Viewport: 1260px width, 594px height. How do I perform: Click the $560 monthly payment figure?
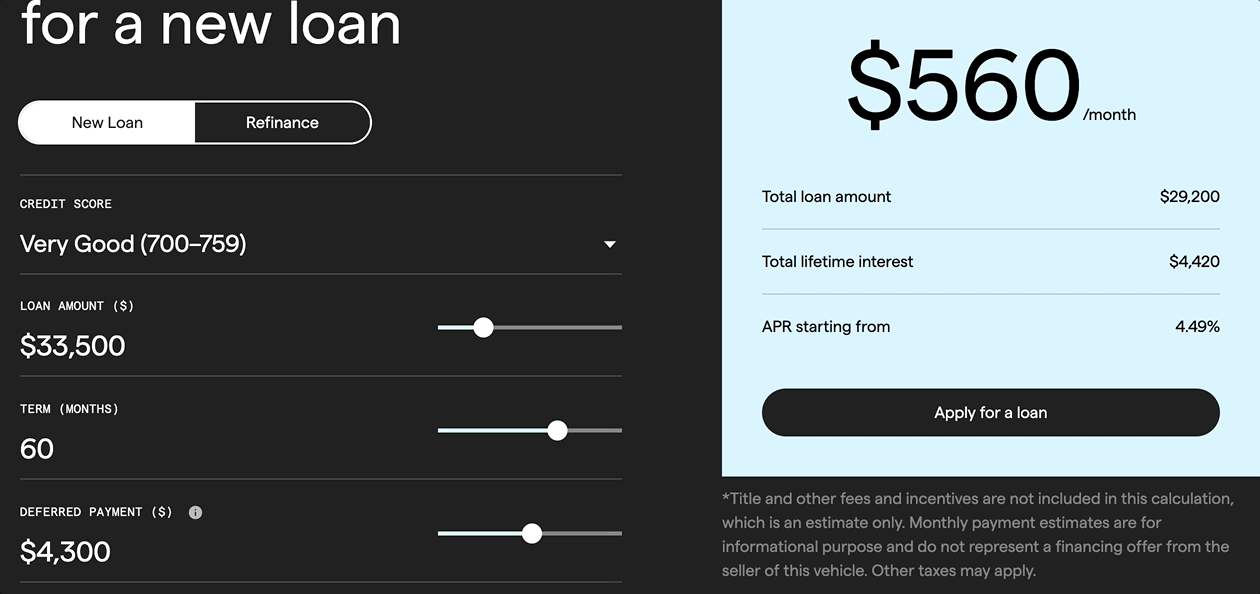pos(964,87)
